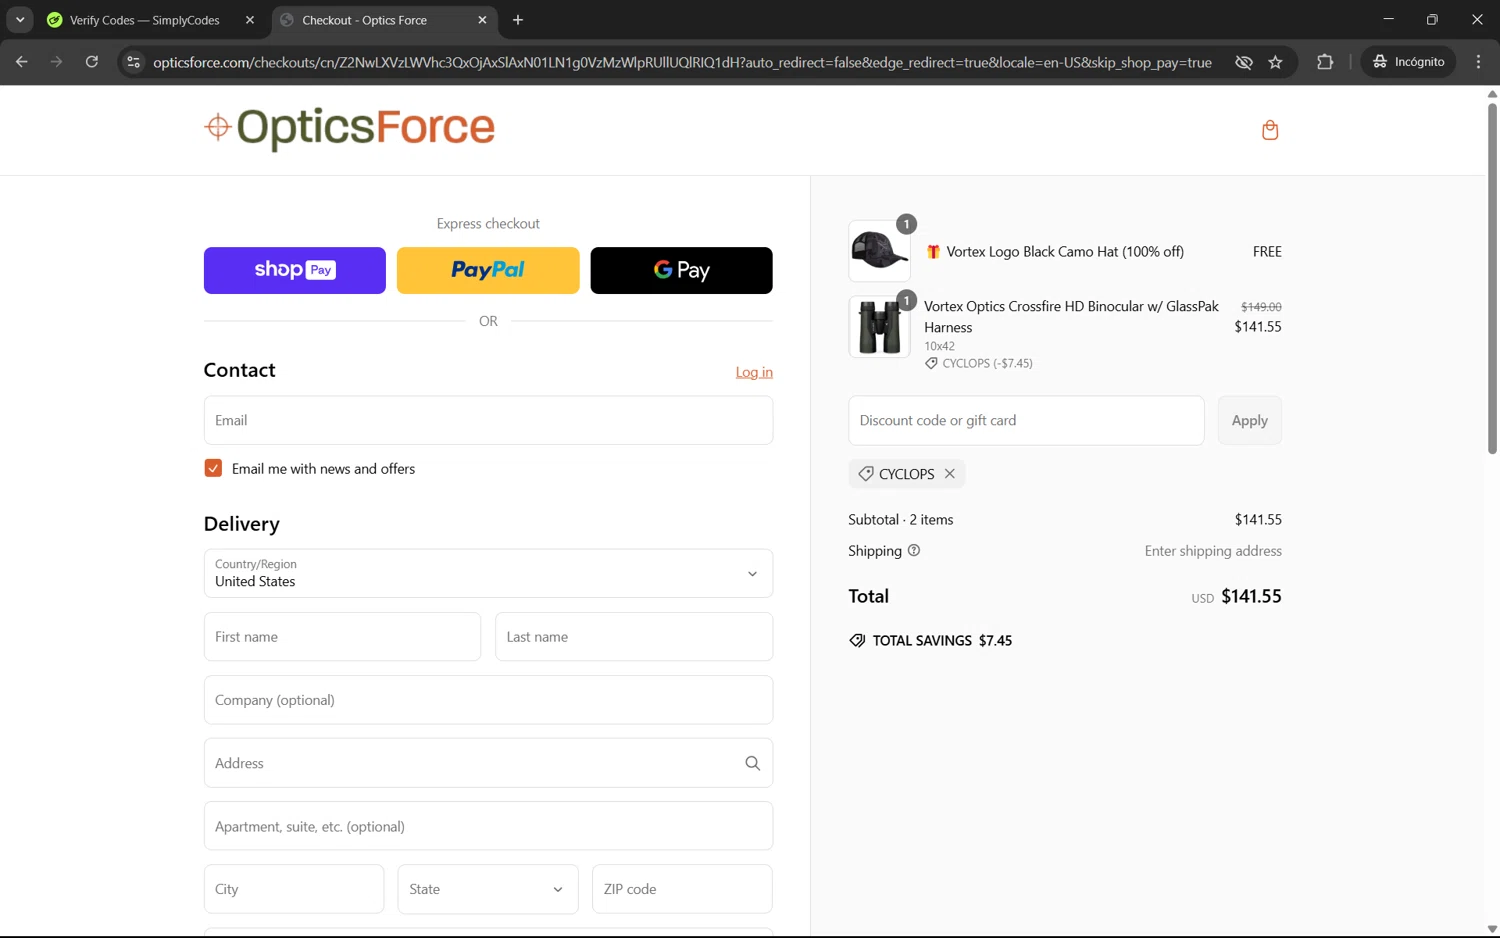1500x938 pixels.
Task: Uncheck Email me with news and offers
Action: click(x=213, y=468)
